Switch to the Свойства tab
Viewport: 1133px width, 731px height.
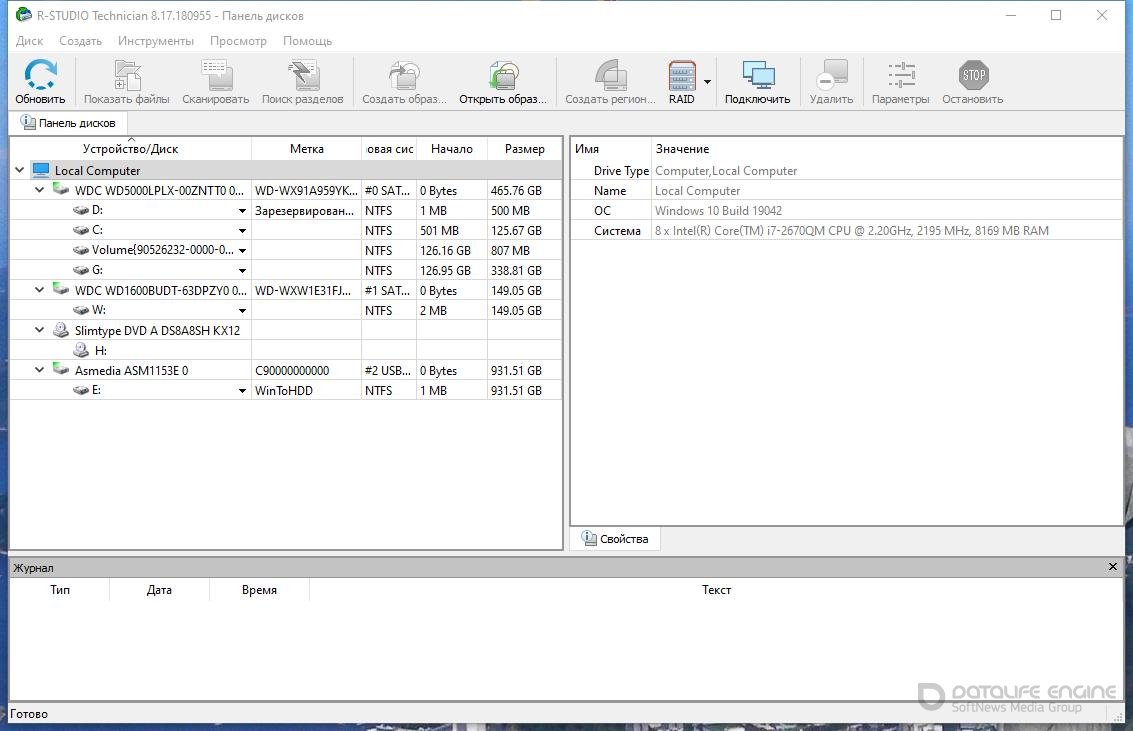(615, 539)
